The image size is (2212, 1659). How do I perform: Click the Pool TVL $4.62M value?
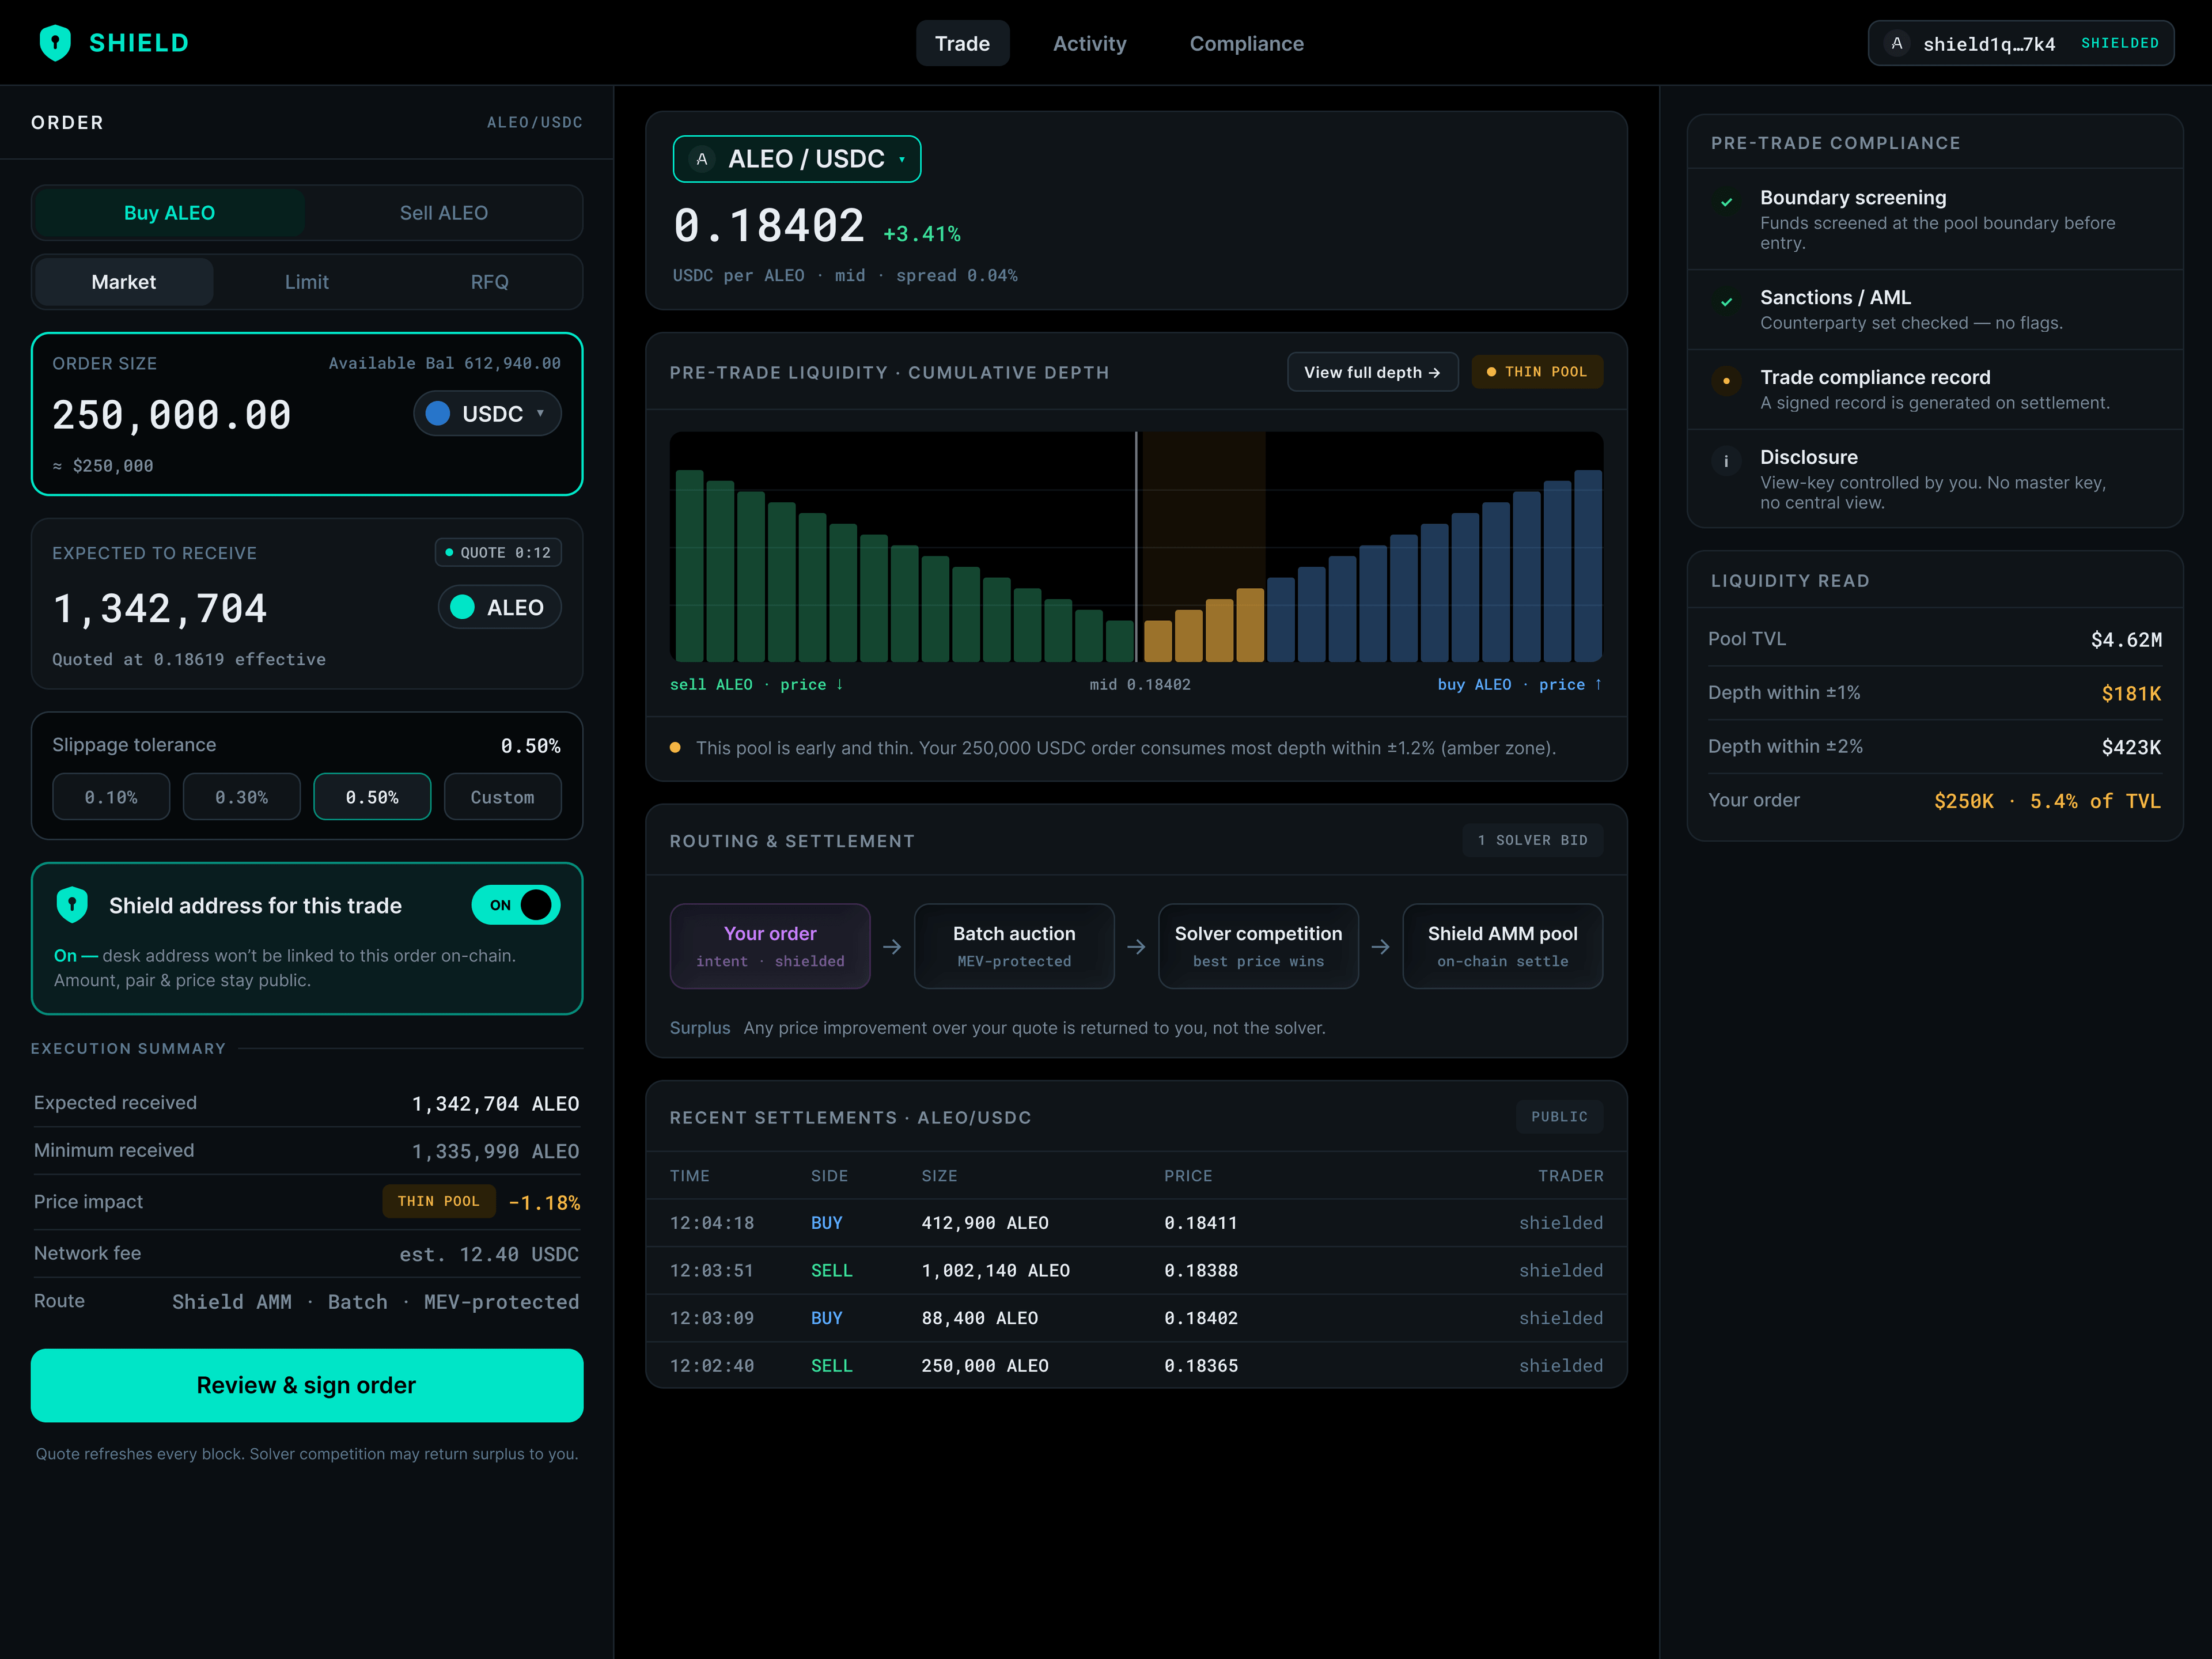click(x=2126, y=640)
